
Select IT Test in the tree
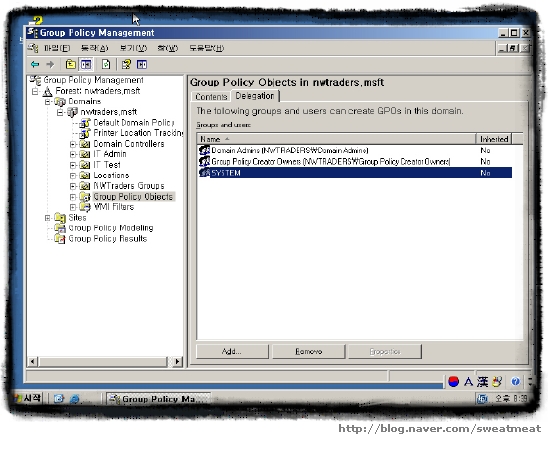(x=107, y=165)
